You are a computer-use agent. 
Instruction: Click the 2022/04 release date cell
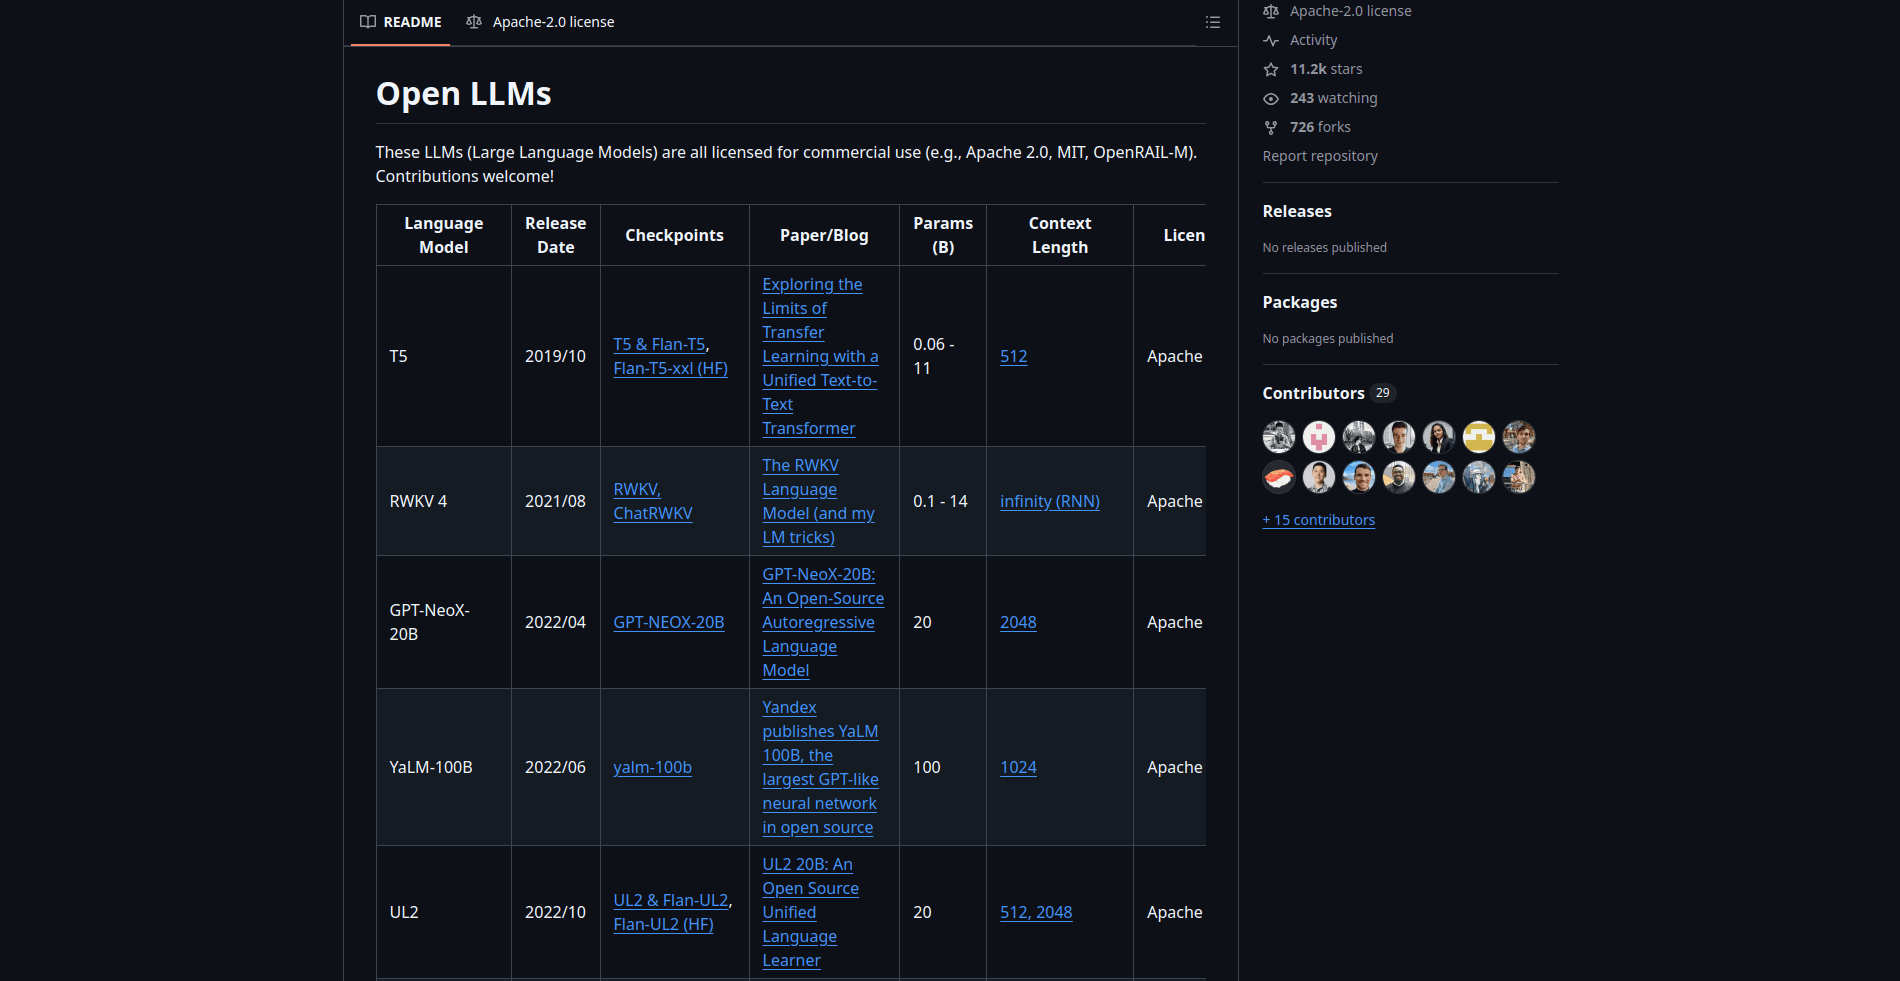(555, 622)
